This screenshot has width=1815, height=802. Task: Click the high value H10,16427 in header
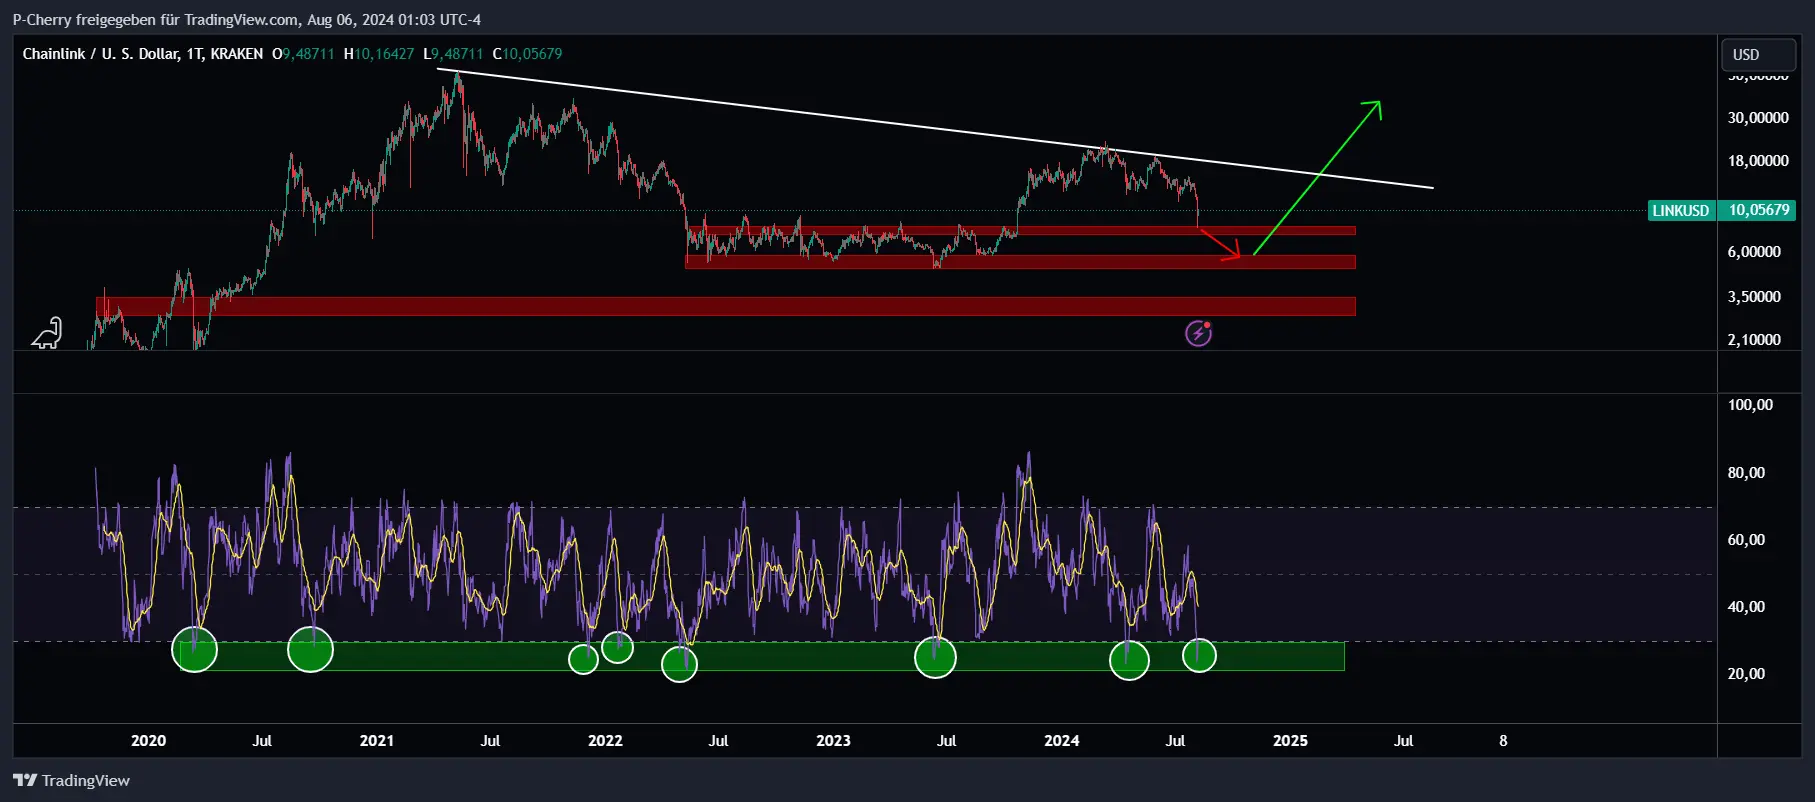(379, 54)
